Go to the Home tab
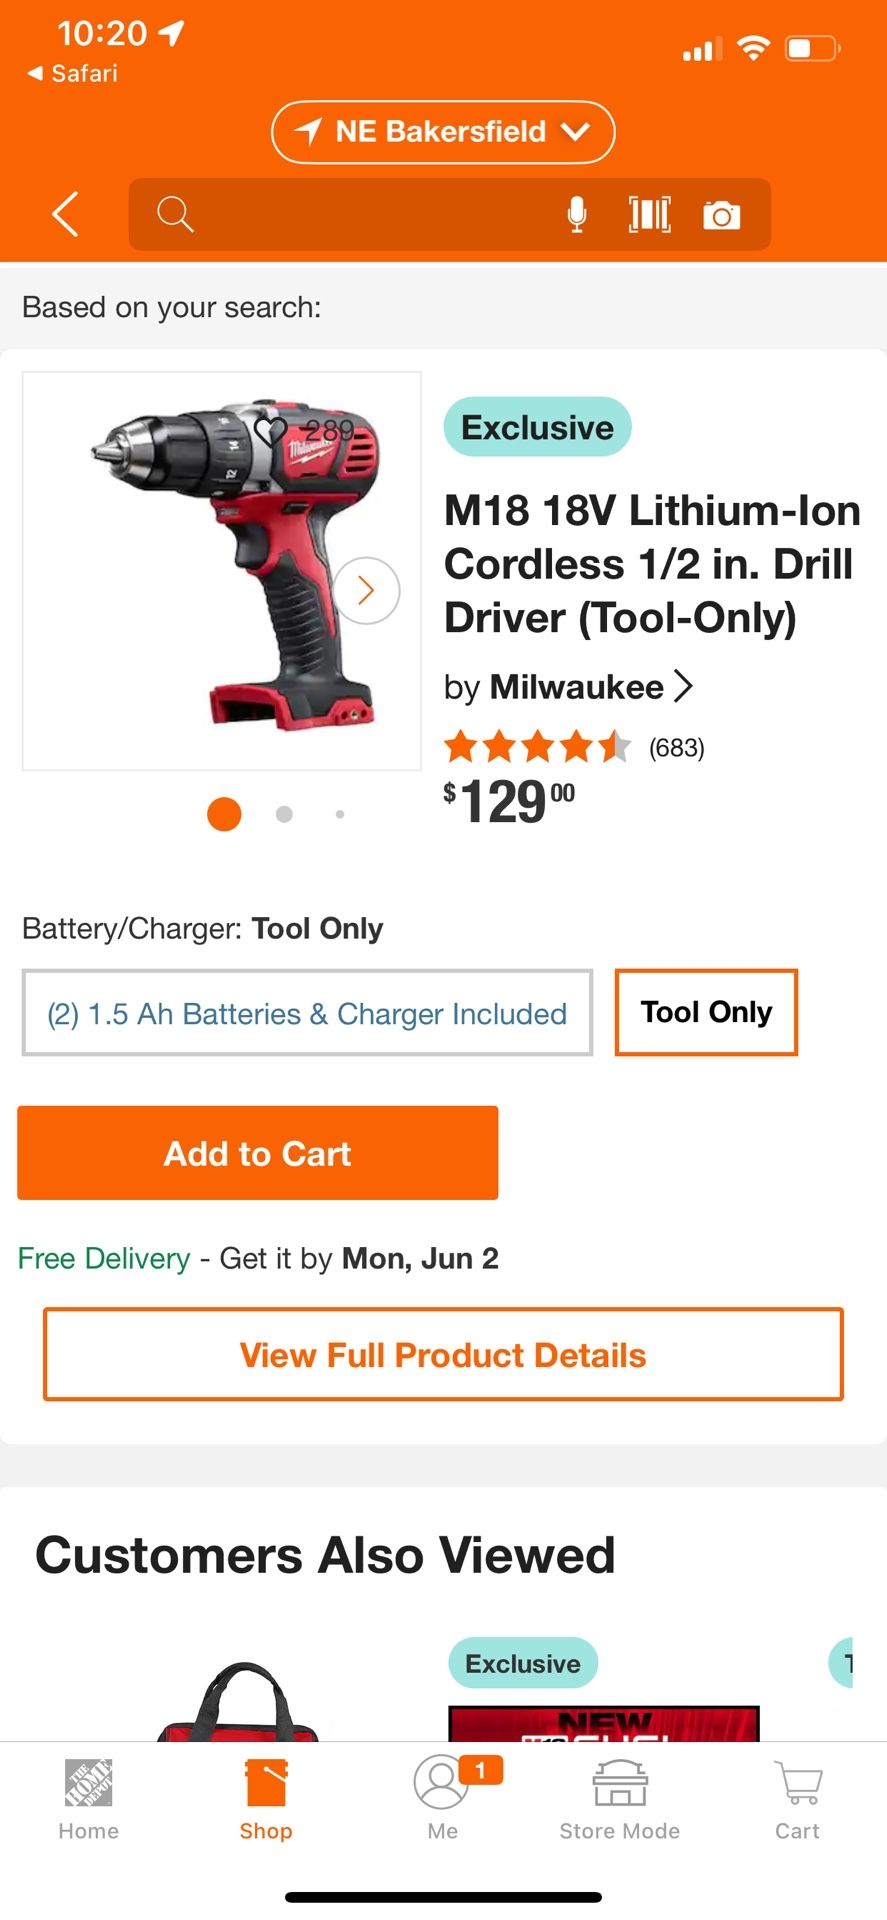887x1920 pixels. [x=88, y=1800]
